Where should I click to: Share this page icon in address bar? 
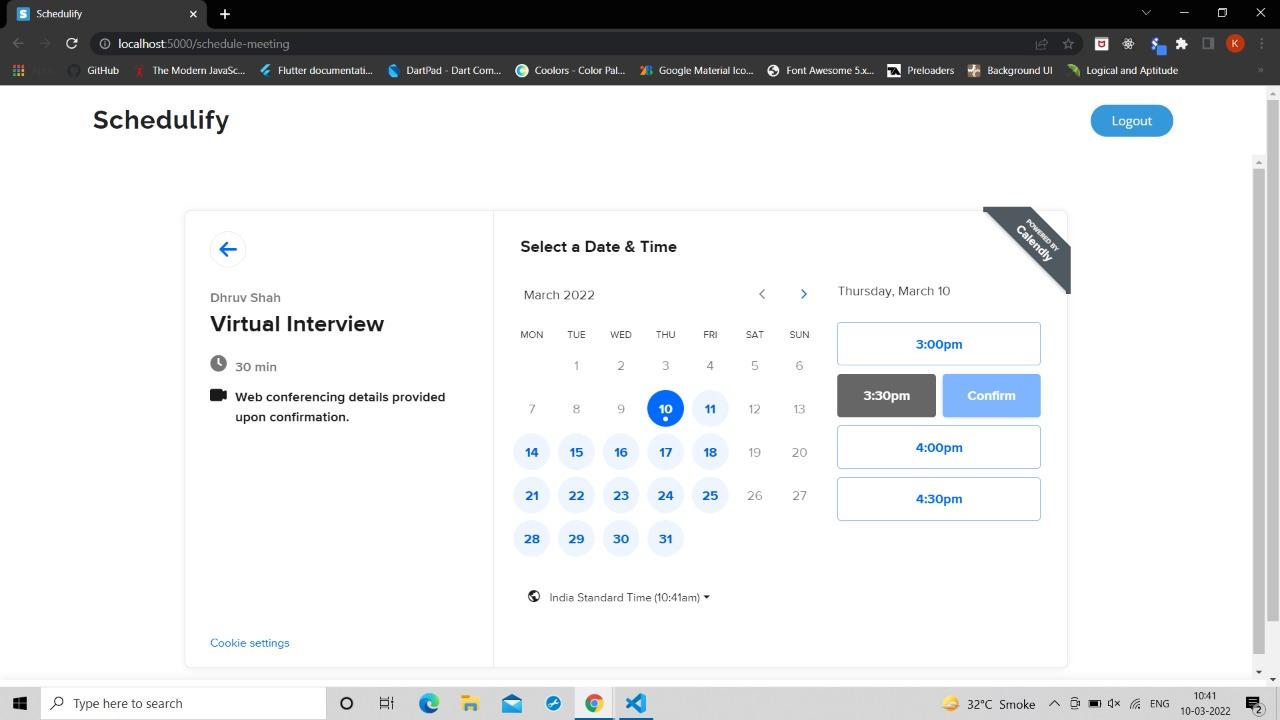click(1042, 43)
